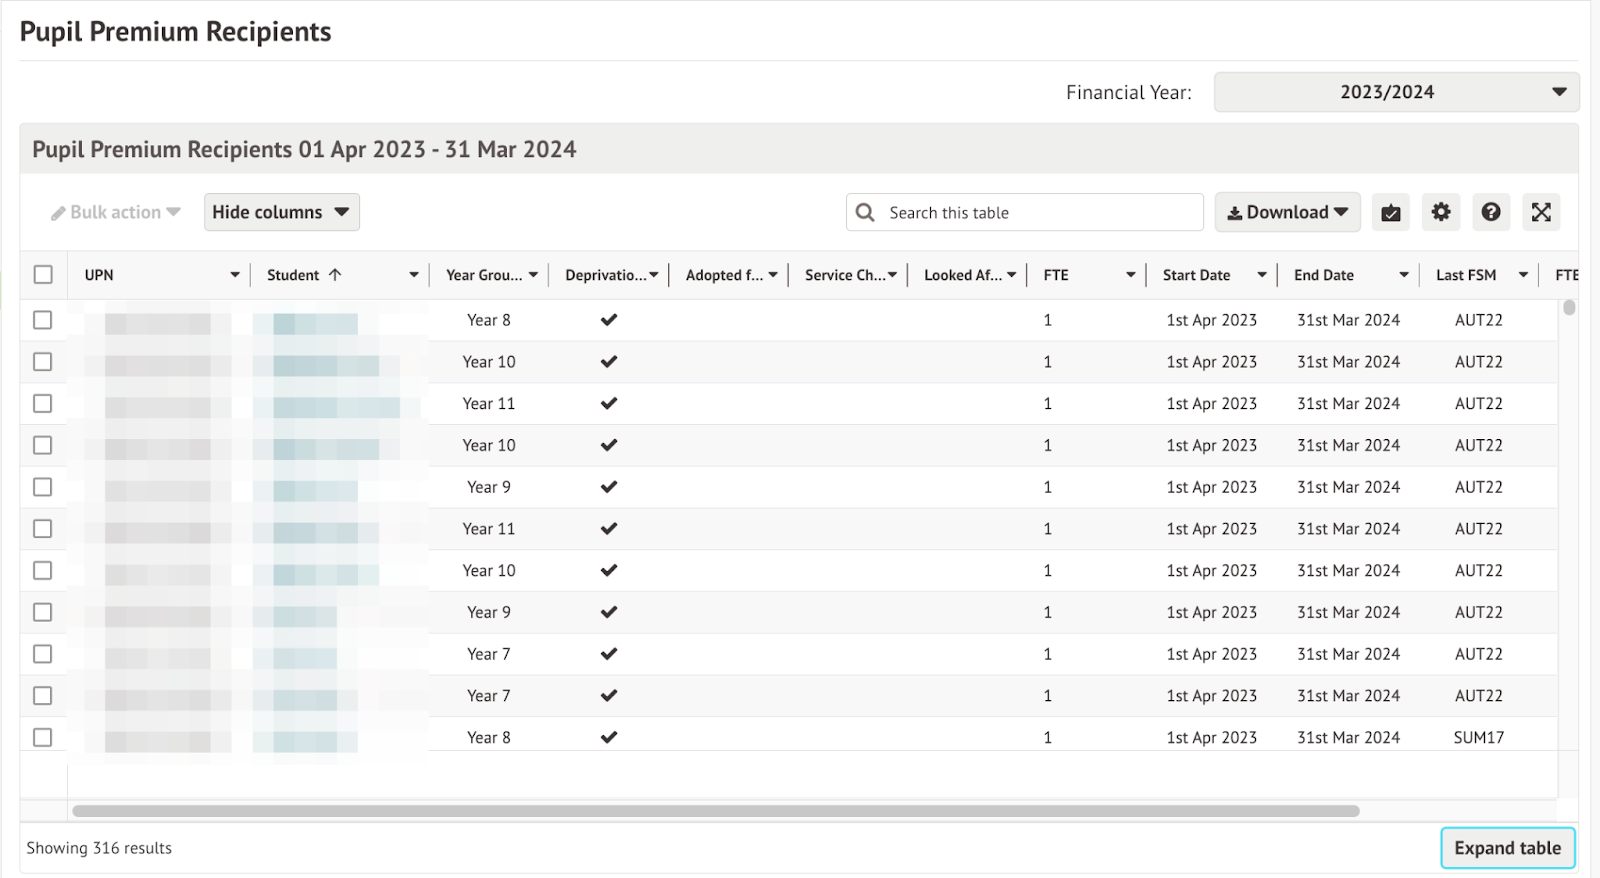Click the search magnifier icon
Image resolution: width=1600 pixels, height=878 pixels.
(866, 212)
